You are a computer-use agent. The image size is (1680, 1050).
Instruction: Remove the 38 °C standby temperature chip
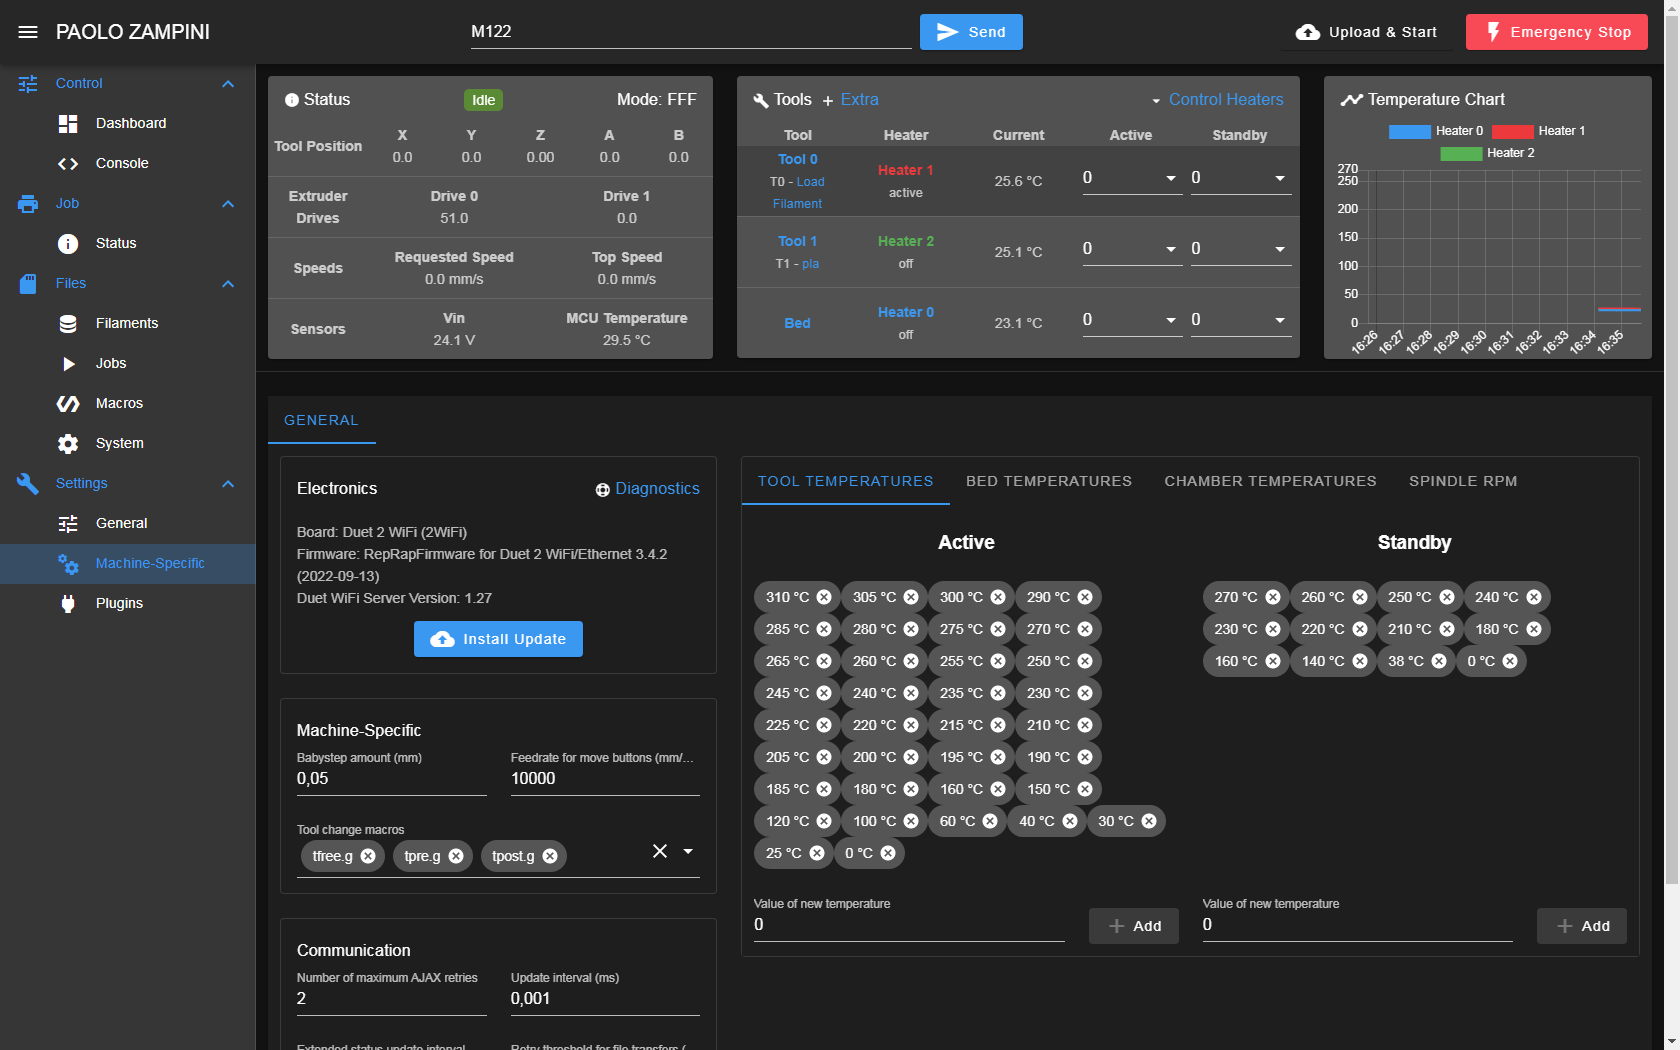coord(1439,661)
